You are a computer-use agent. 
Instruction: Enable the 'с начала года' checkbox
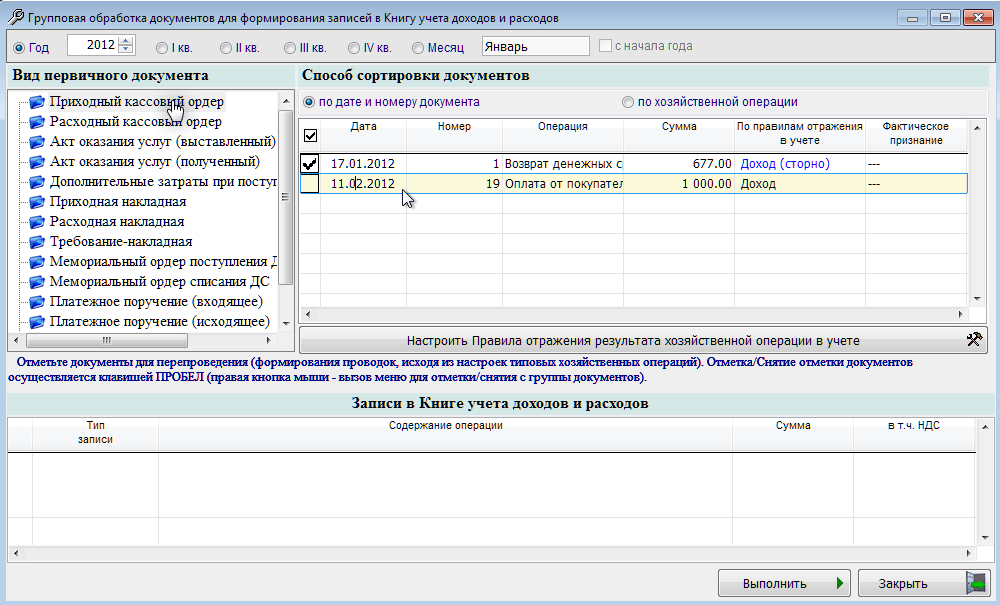605,46
